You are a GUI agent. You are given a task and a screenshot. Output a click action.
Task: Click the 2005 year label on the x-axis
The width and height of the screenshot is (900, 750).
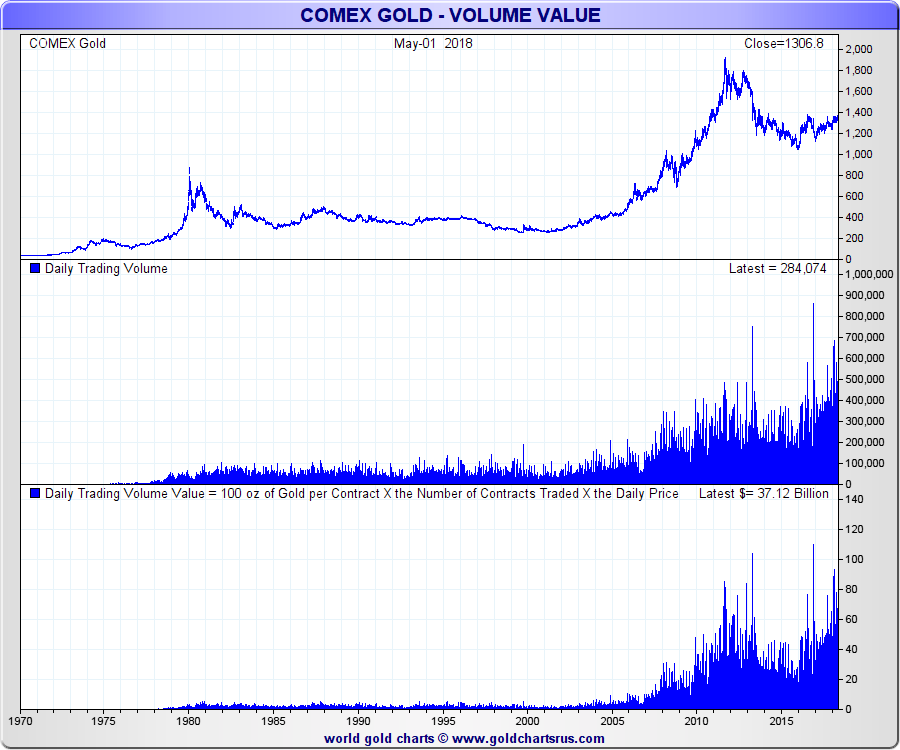[612, 721]
